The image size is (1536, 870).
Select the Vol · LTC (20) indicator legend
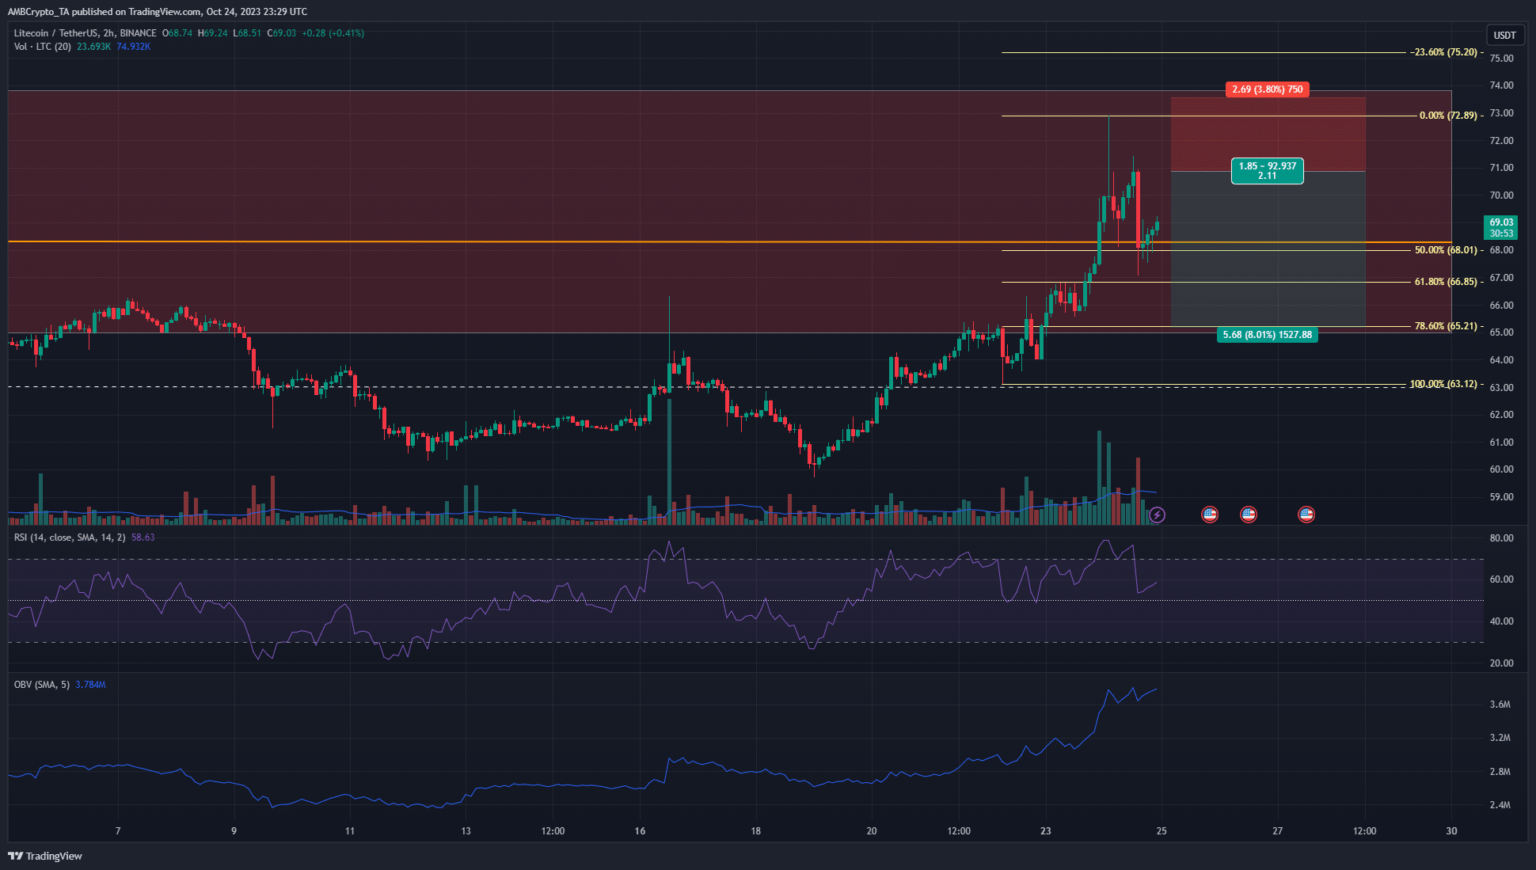point(42,47)
